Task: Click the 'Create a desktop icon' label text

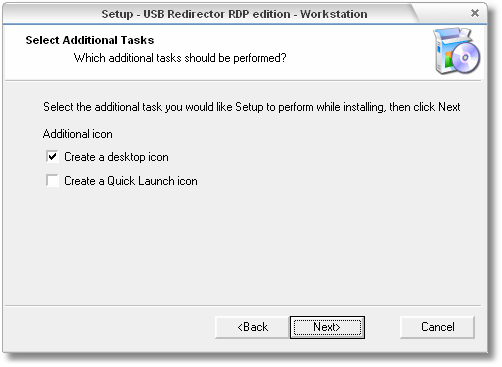Action: pos(116,157)
